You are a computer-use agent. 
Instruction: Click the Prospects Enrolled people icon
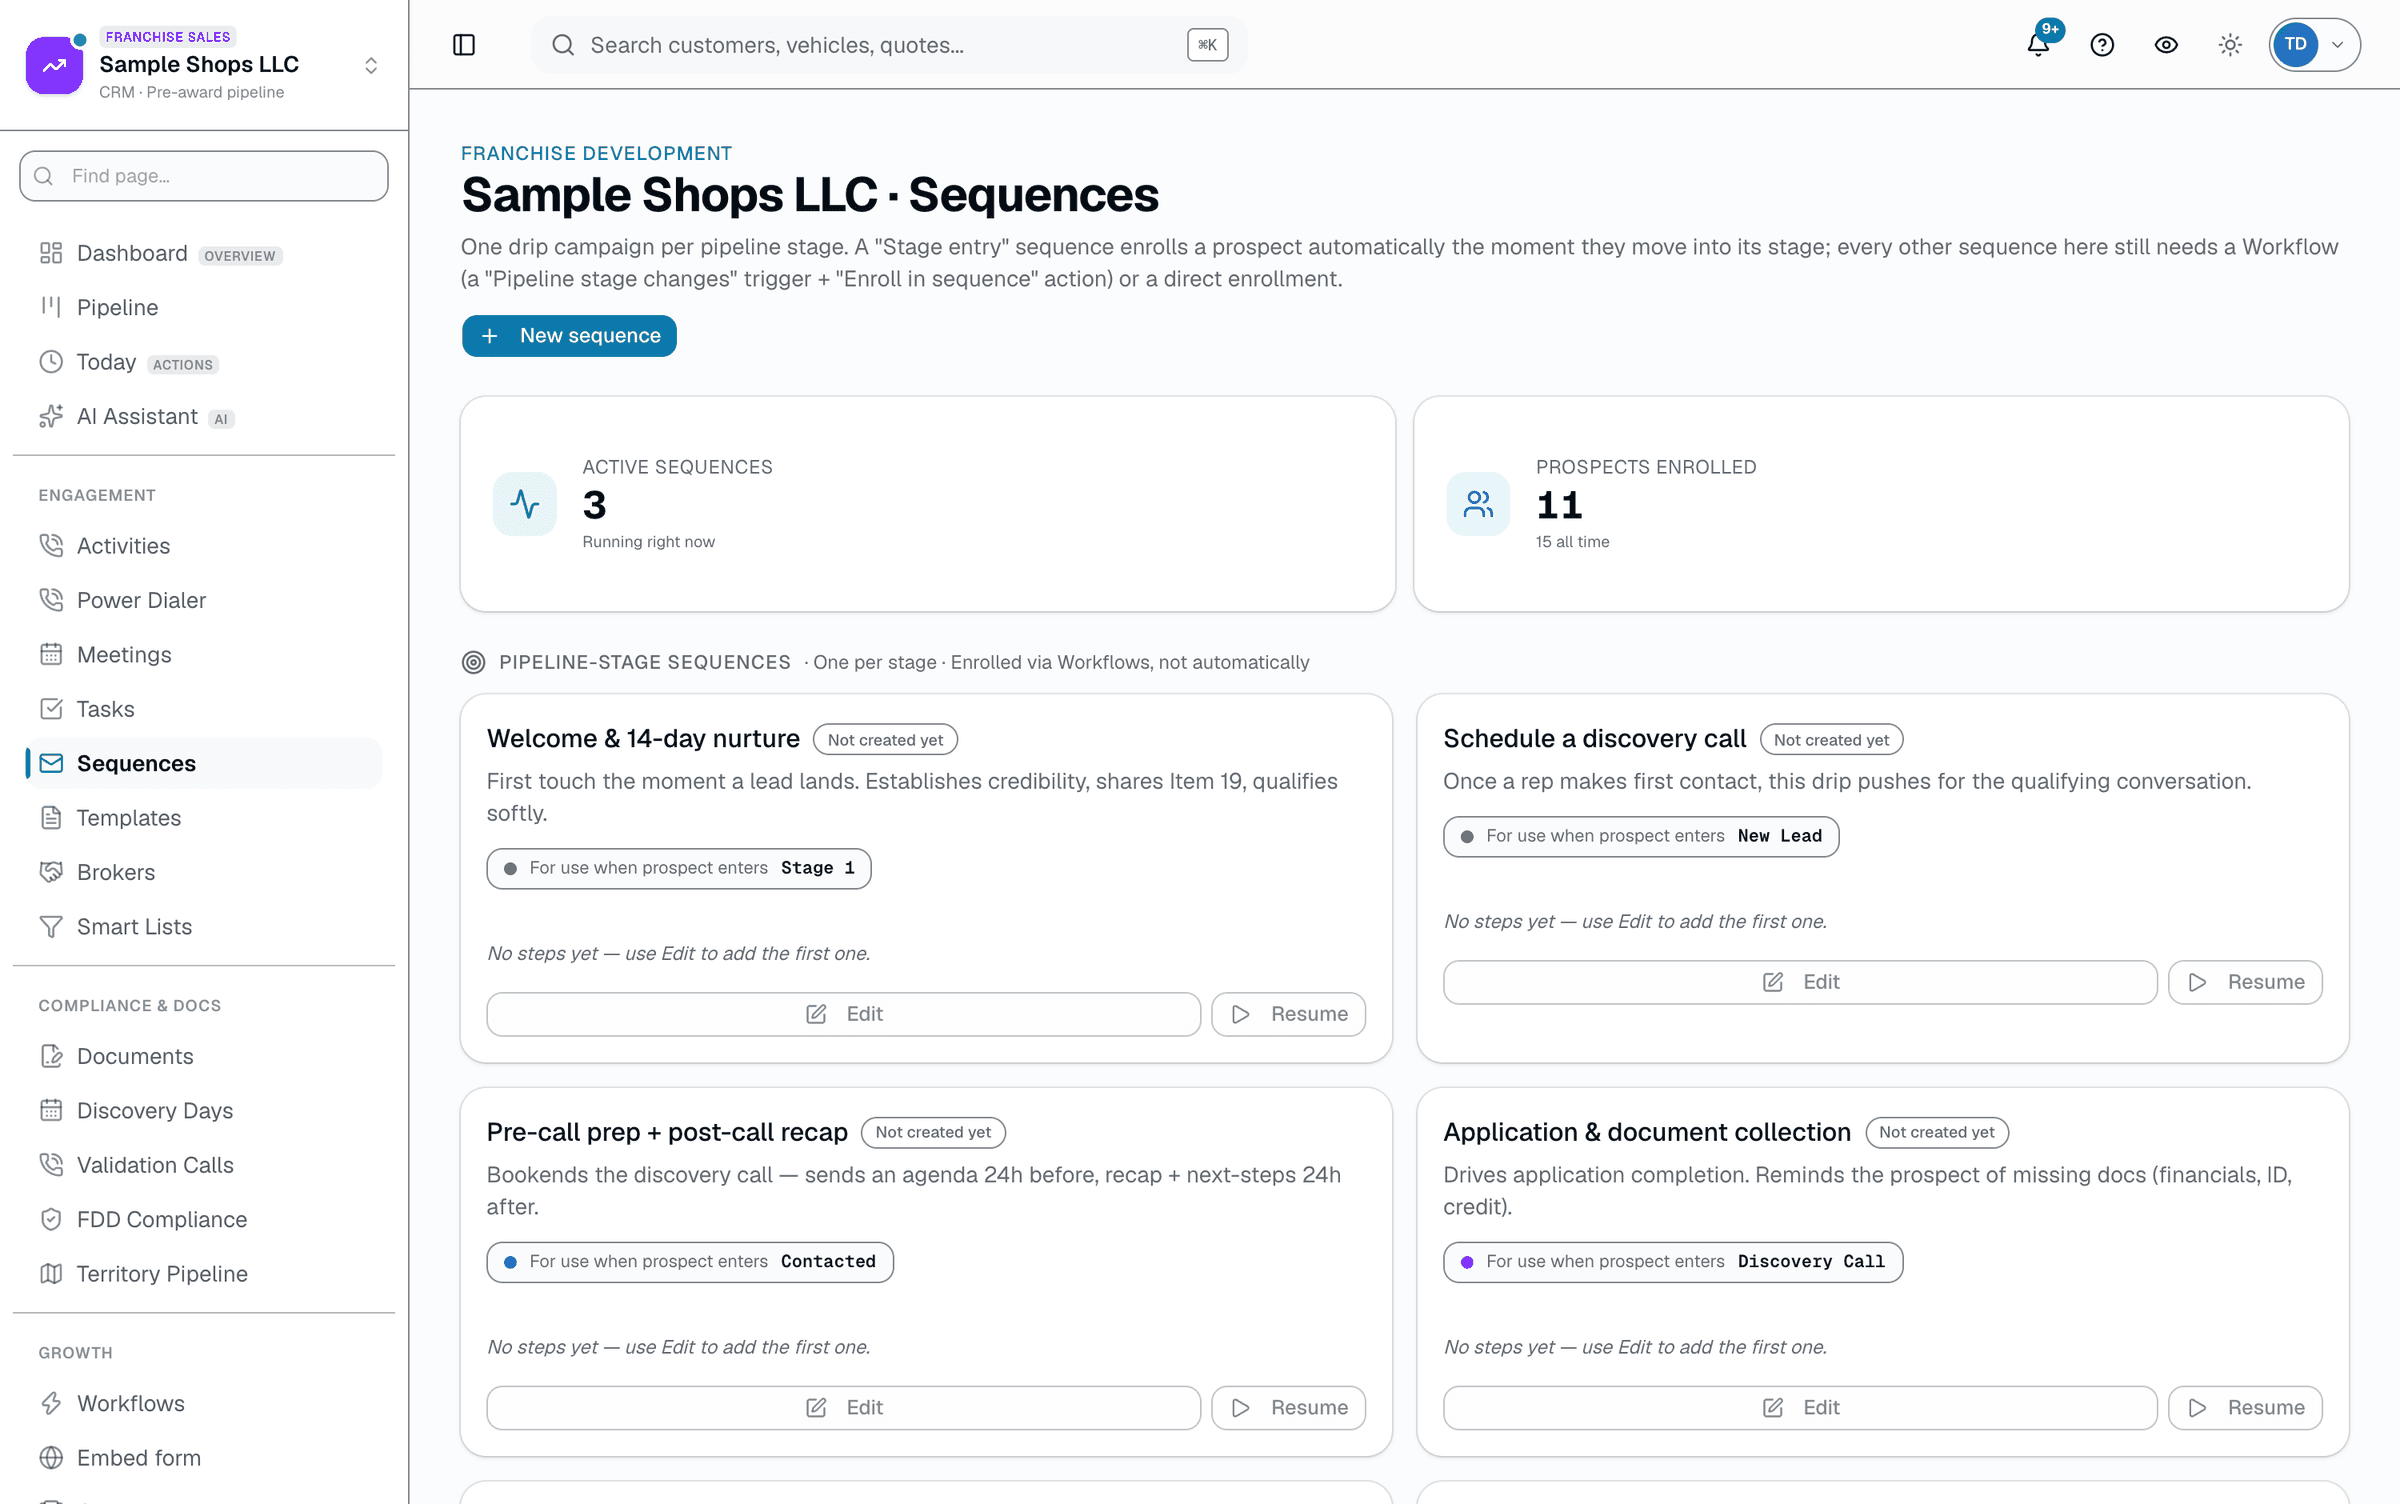pos(1478,504)
